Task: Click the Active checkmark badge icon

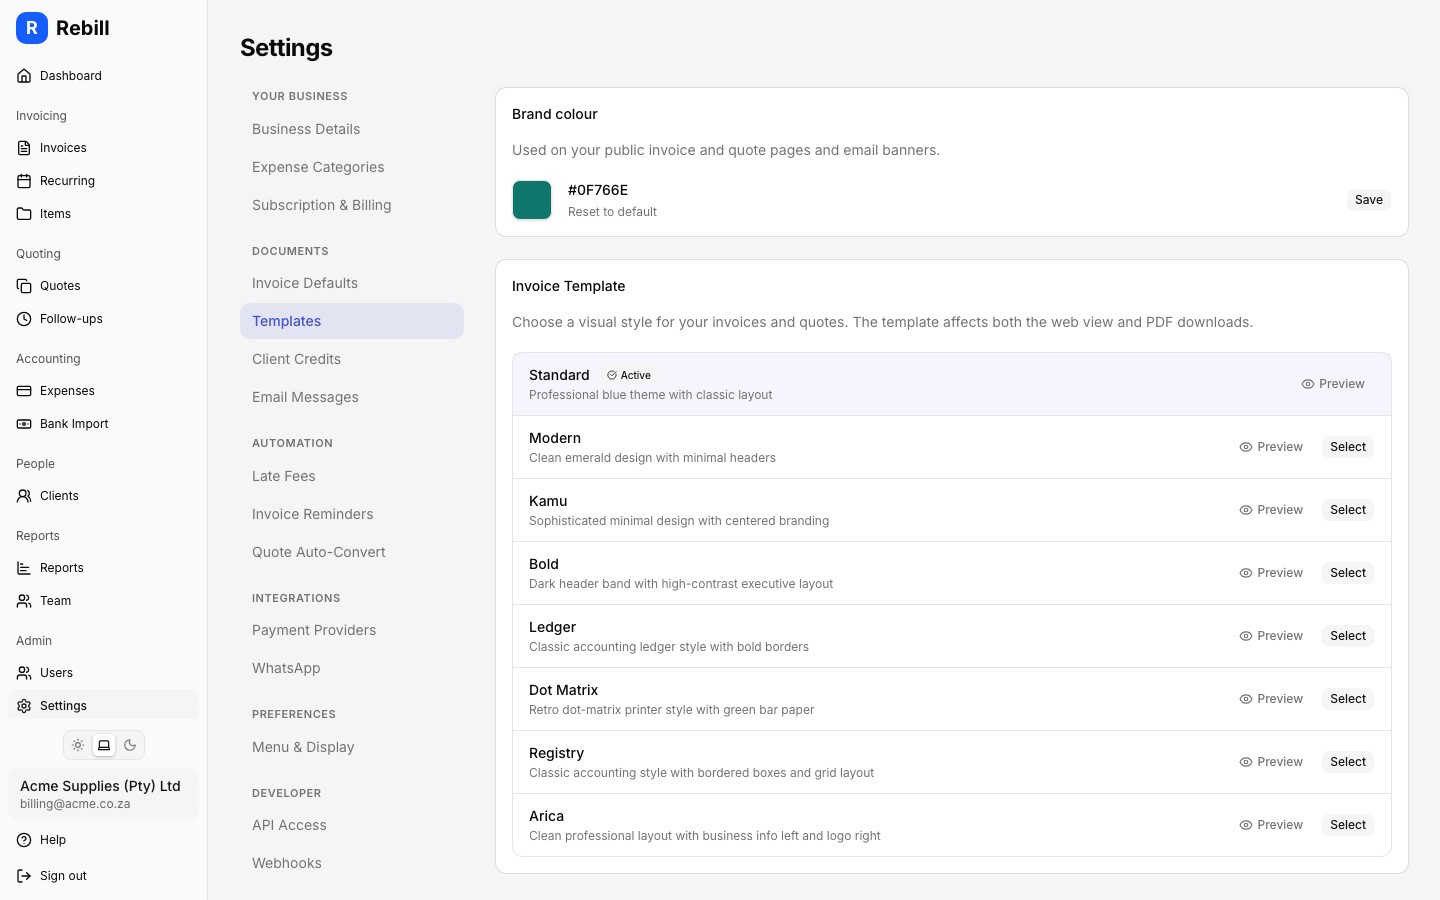Action: 612,375
